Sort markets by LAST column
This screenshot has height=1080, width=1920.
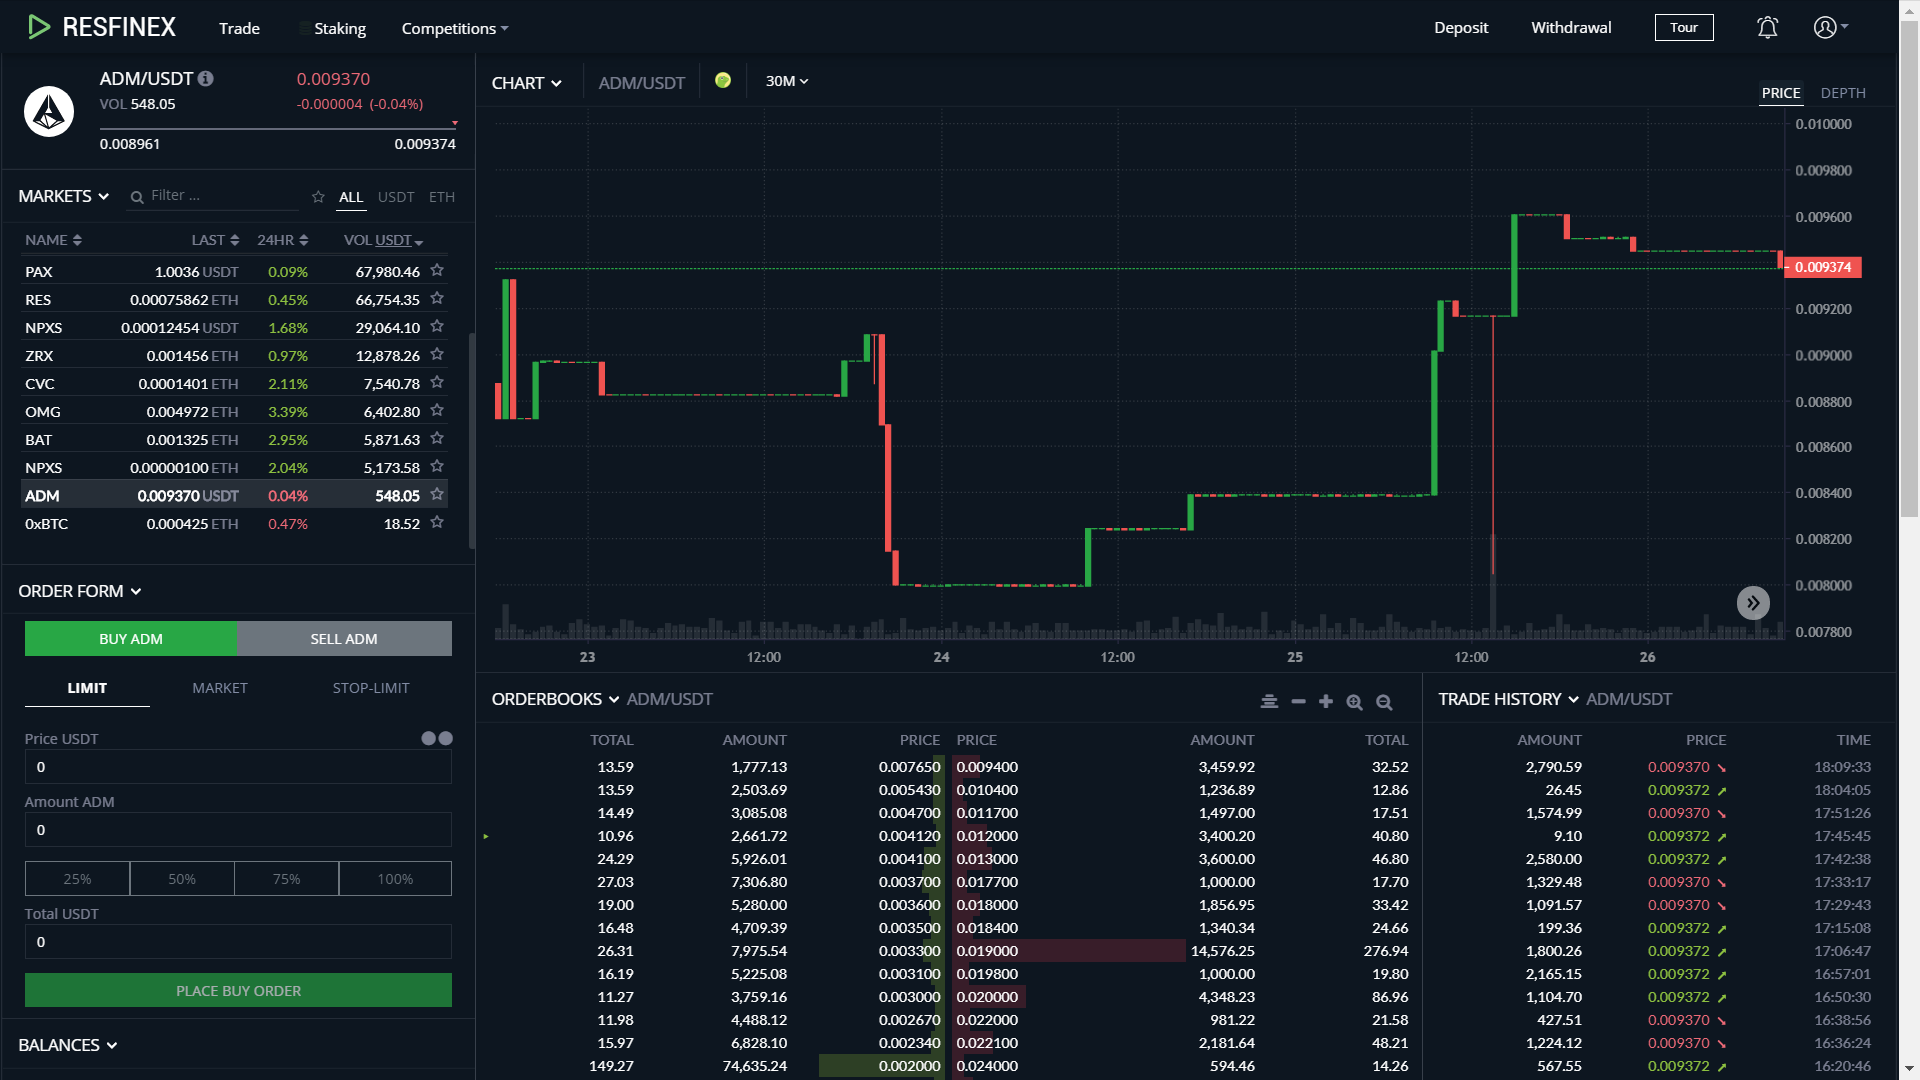pos(215,240)
